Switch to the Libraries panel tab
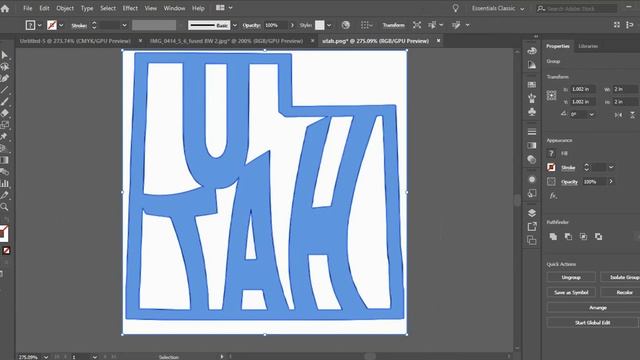640x360 pixels. (x=588, y=46)
